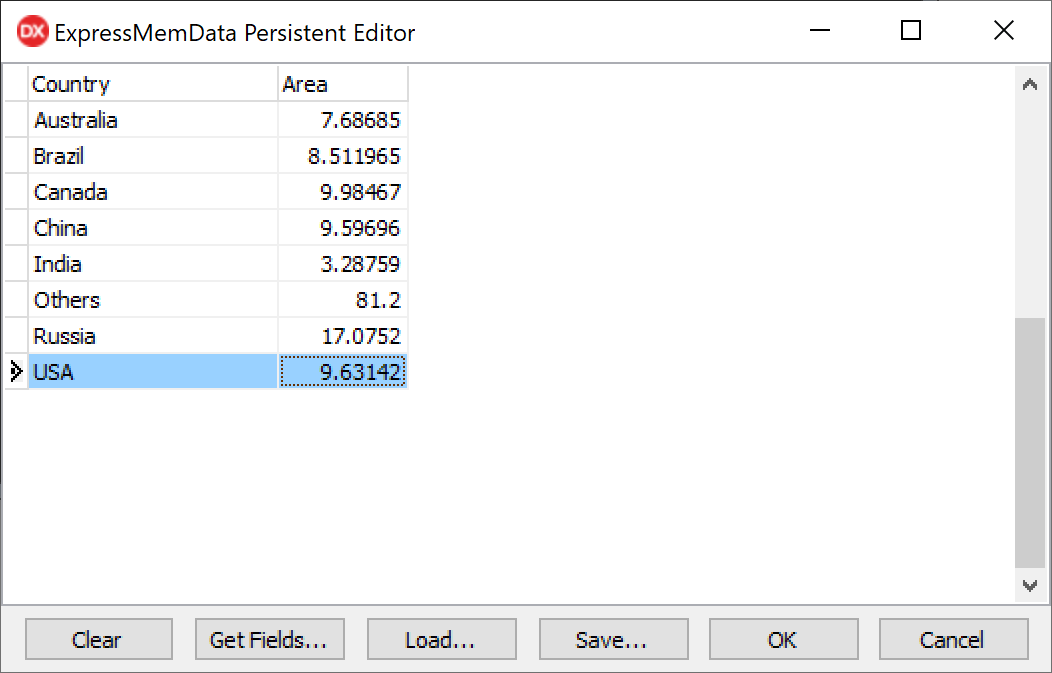The image size is (1052, 673).
Task: Click the Clear button
Action: click(x=98, y=640)
